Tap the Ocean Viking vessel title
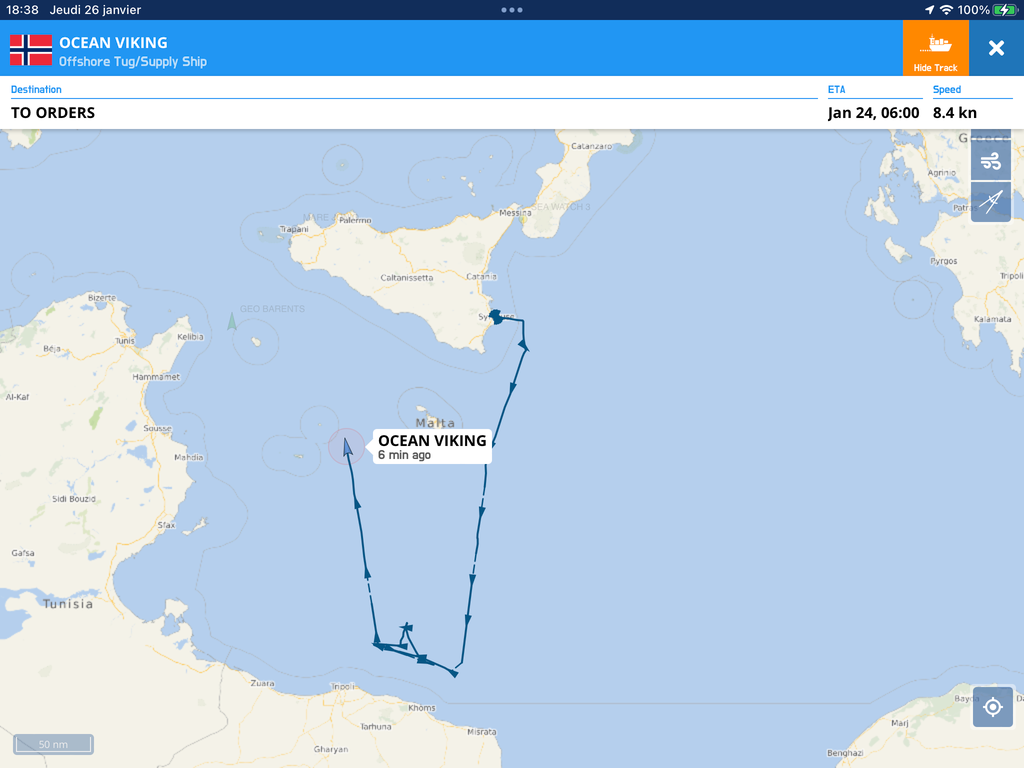This screenshot has width=1024, height=768. coord(113,42)
